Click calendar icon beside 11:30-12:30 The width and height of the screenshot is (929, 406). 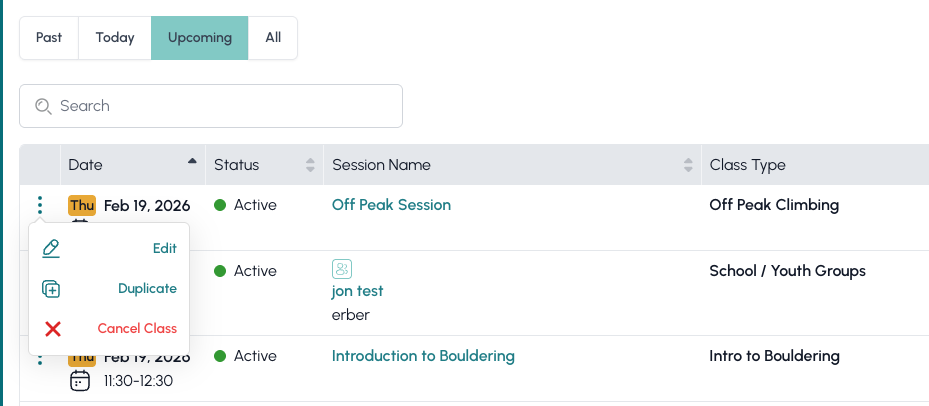(x=80, y=381)
